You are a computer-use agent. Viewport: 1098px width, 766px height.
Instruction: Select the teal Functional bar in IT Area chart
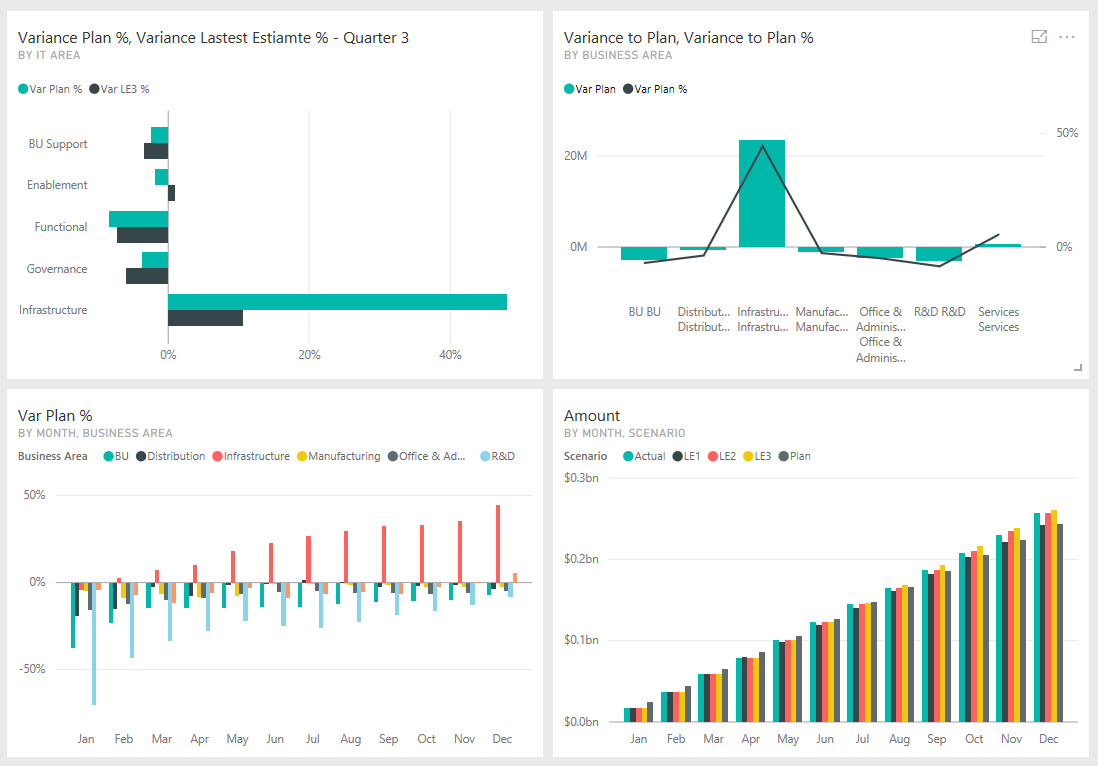tap(139, 218)
